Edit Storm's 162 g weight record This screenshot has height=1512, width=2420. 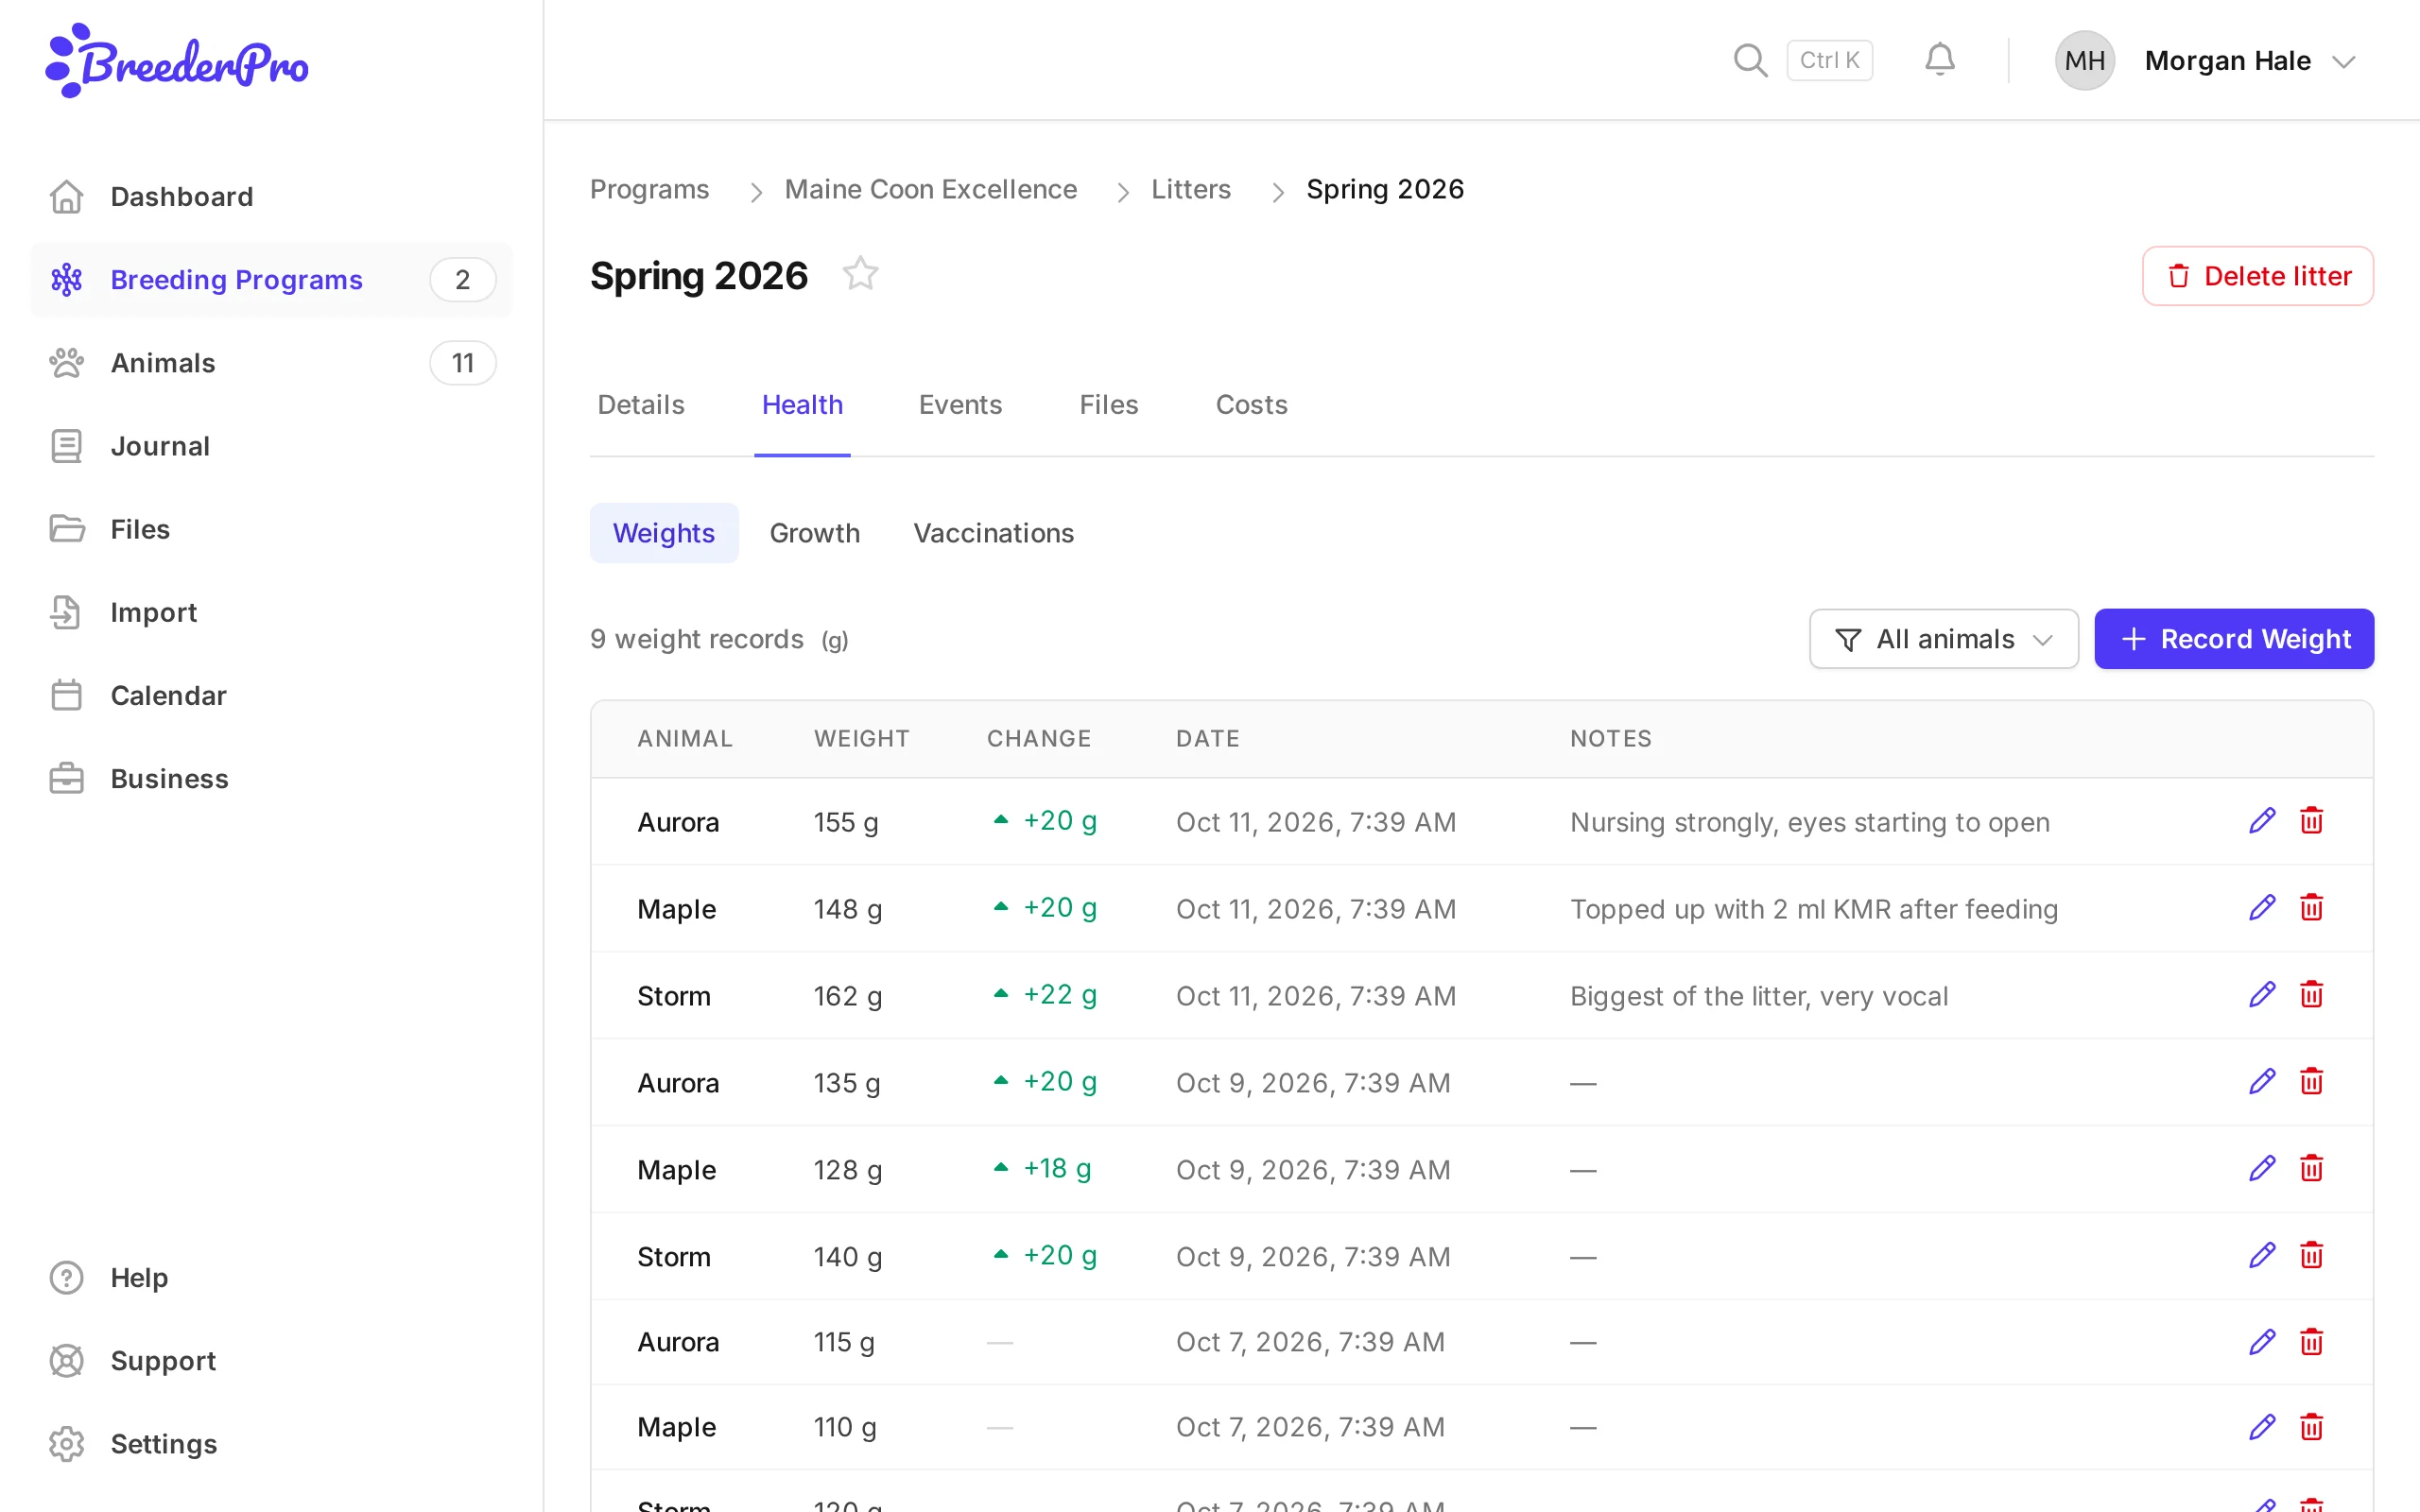(x=2262, y=995)
